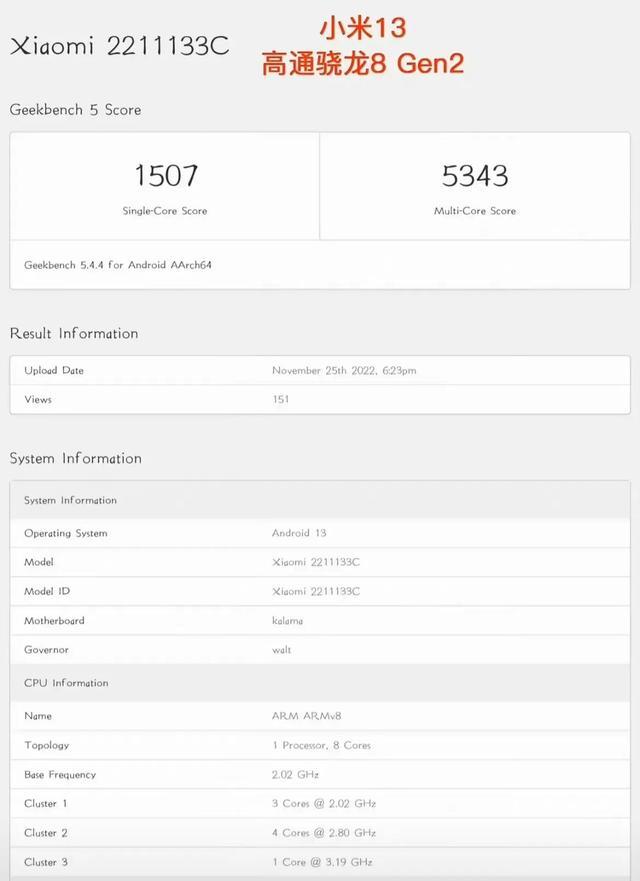
Task: Select the Android 13 operating system value
Action: [x=299, y=533]
